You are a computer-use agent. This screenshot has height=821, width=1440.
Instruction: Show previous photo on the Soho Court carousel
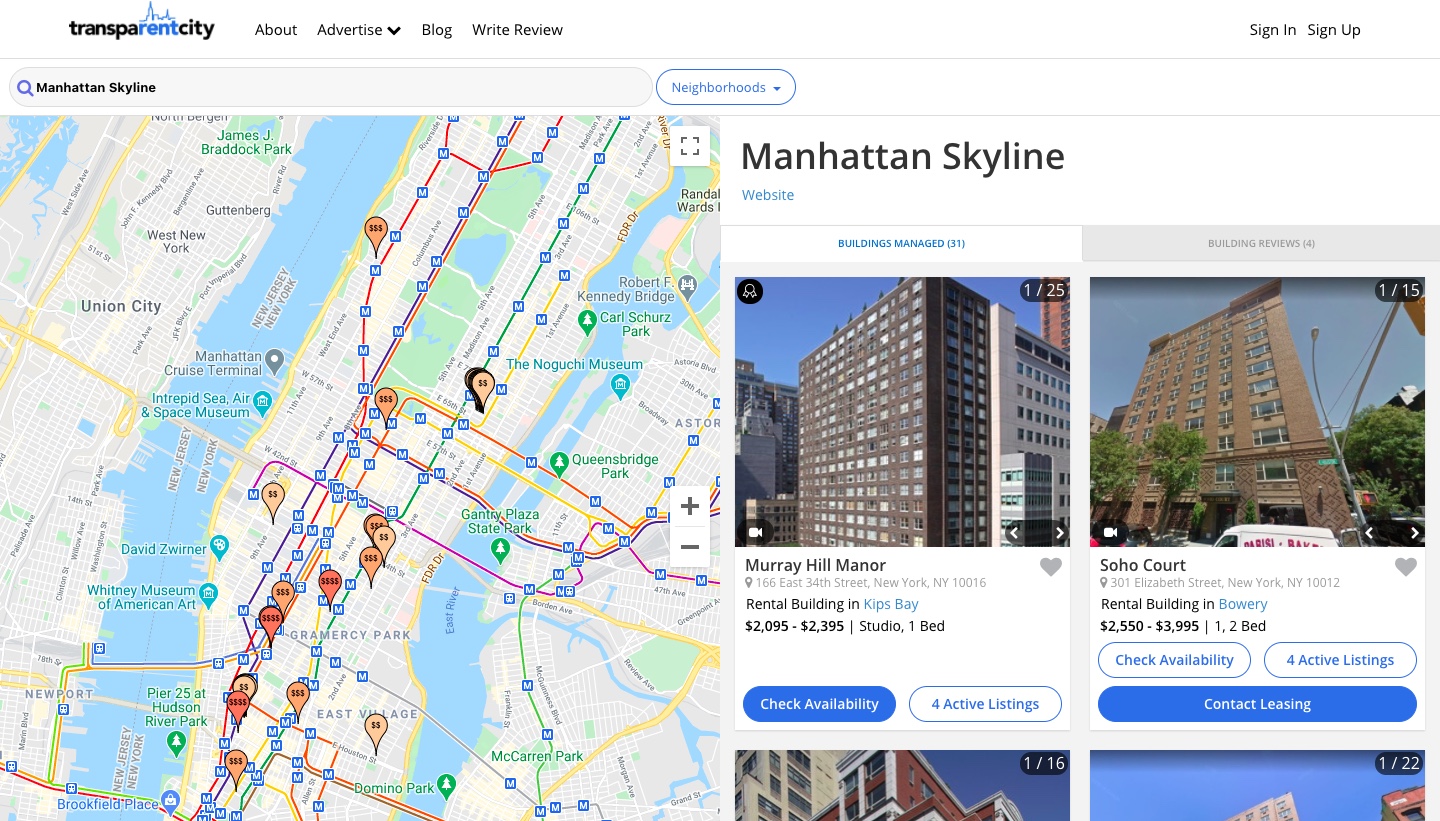pos(1368,533)
